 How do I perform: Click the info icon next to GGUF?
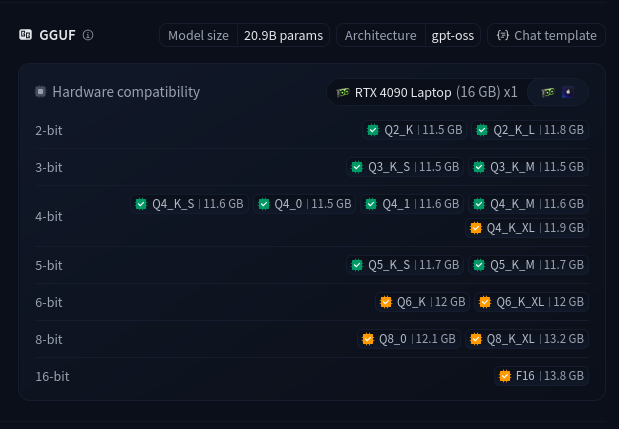88,35
